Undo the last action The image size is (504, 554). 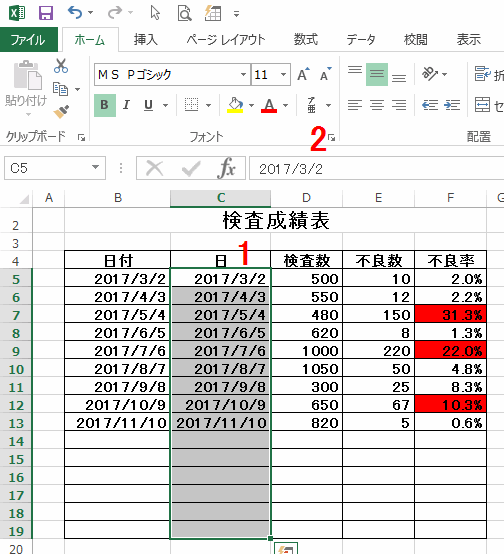pos(75,13)
